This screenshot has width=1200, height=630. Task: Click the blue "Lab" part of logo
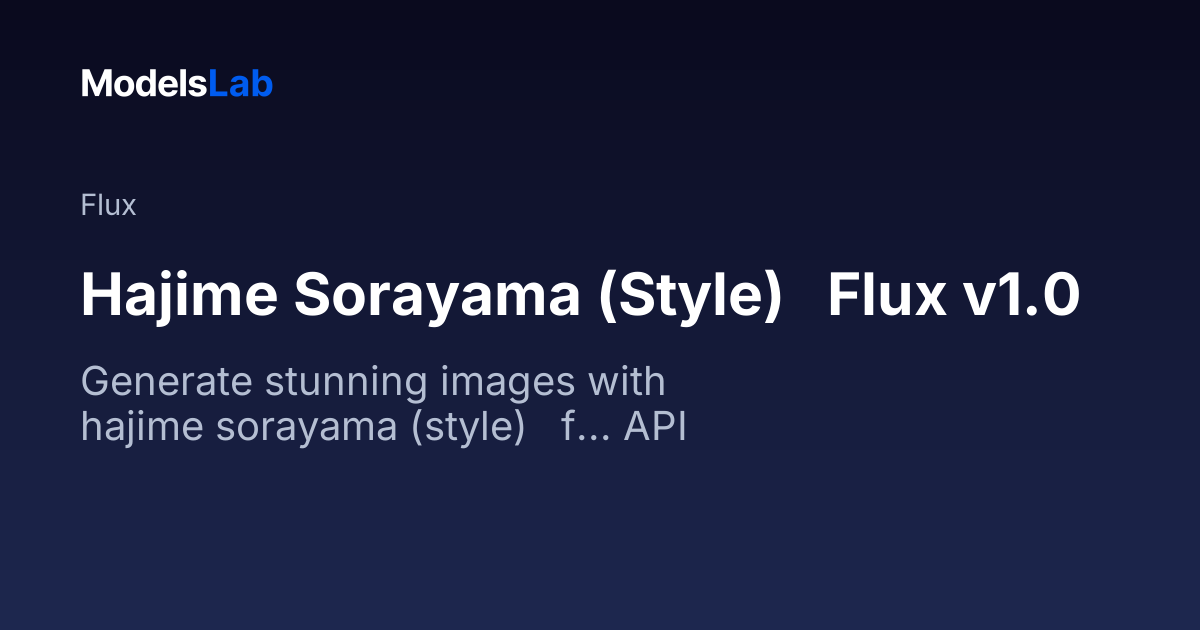[240, 84]
